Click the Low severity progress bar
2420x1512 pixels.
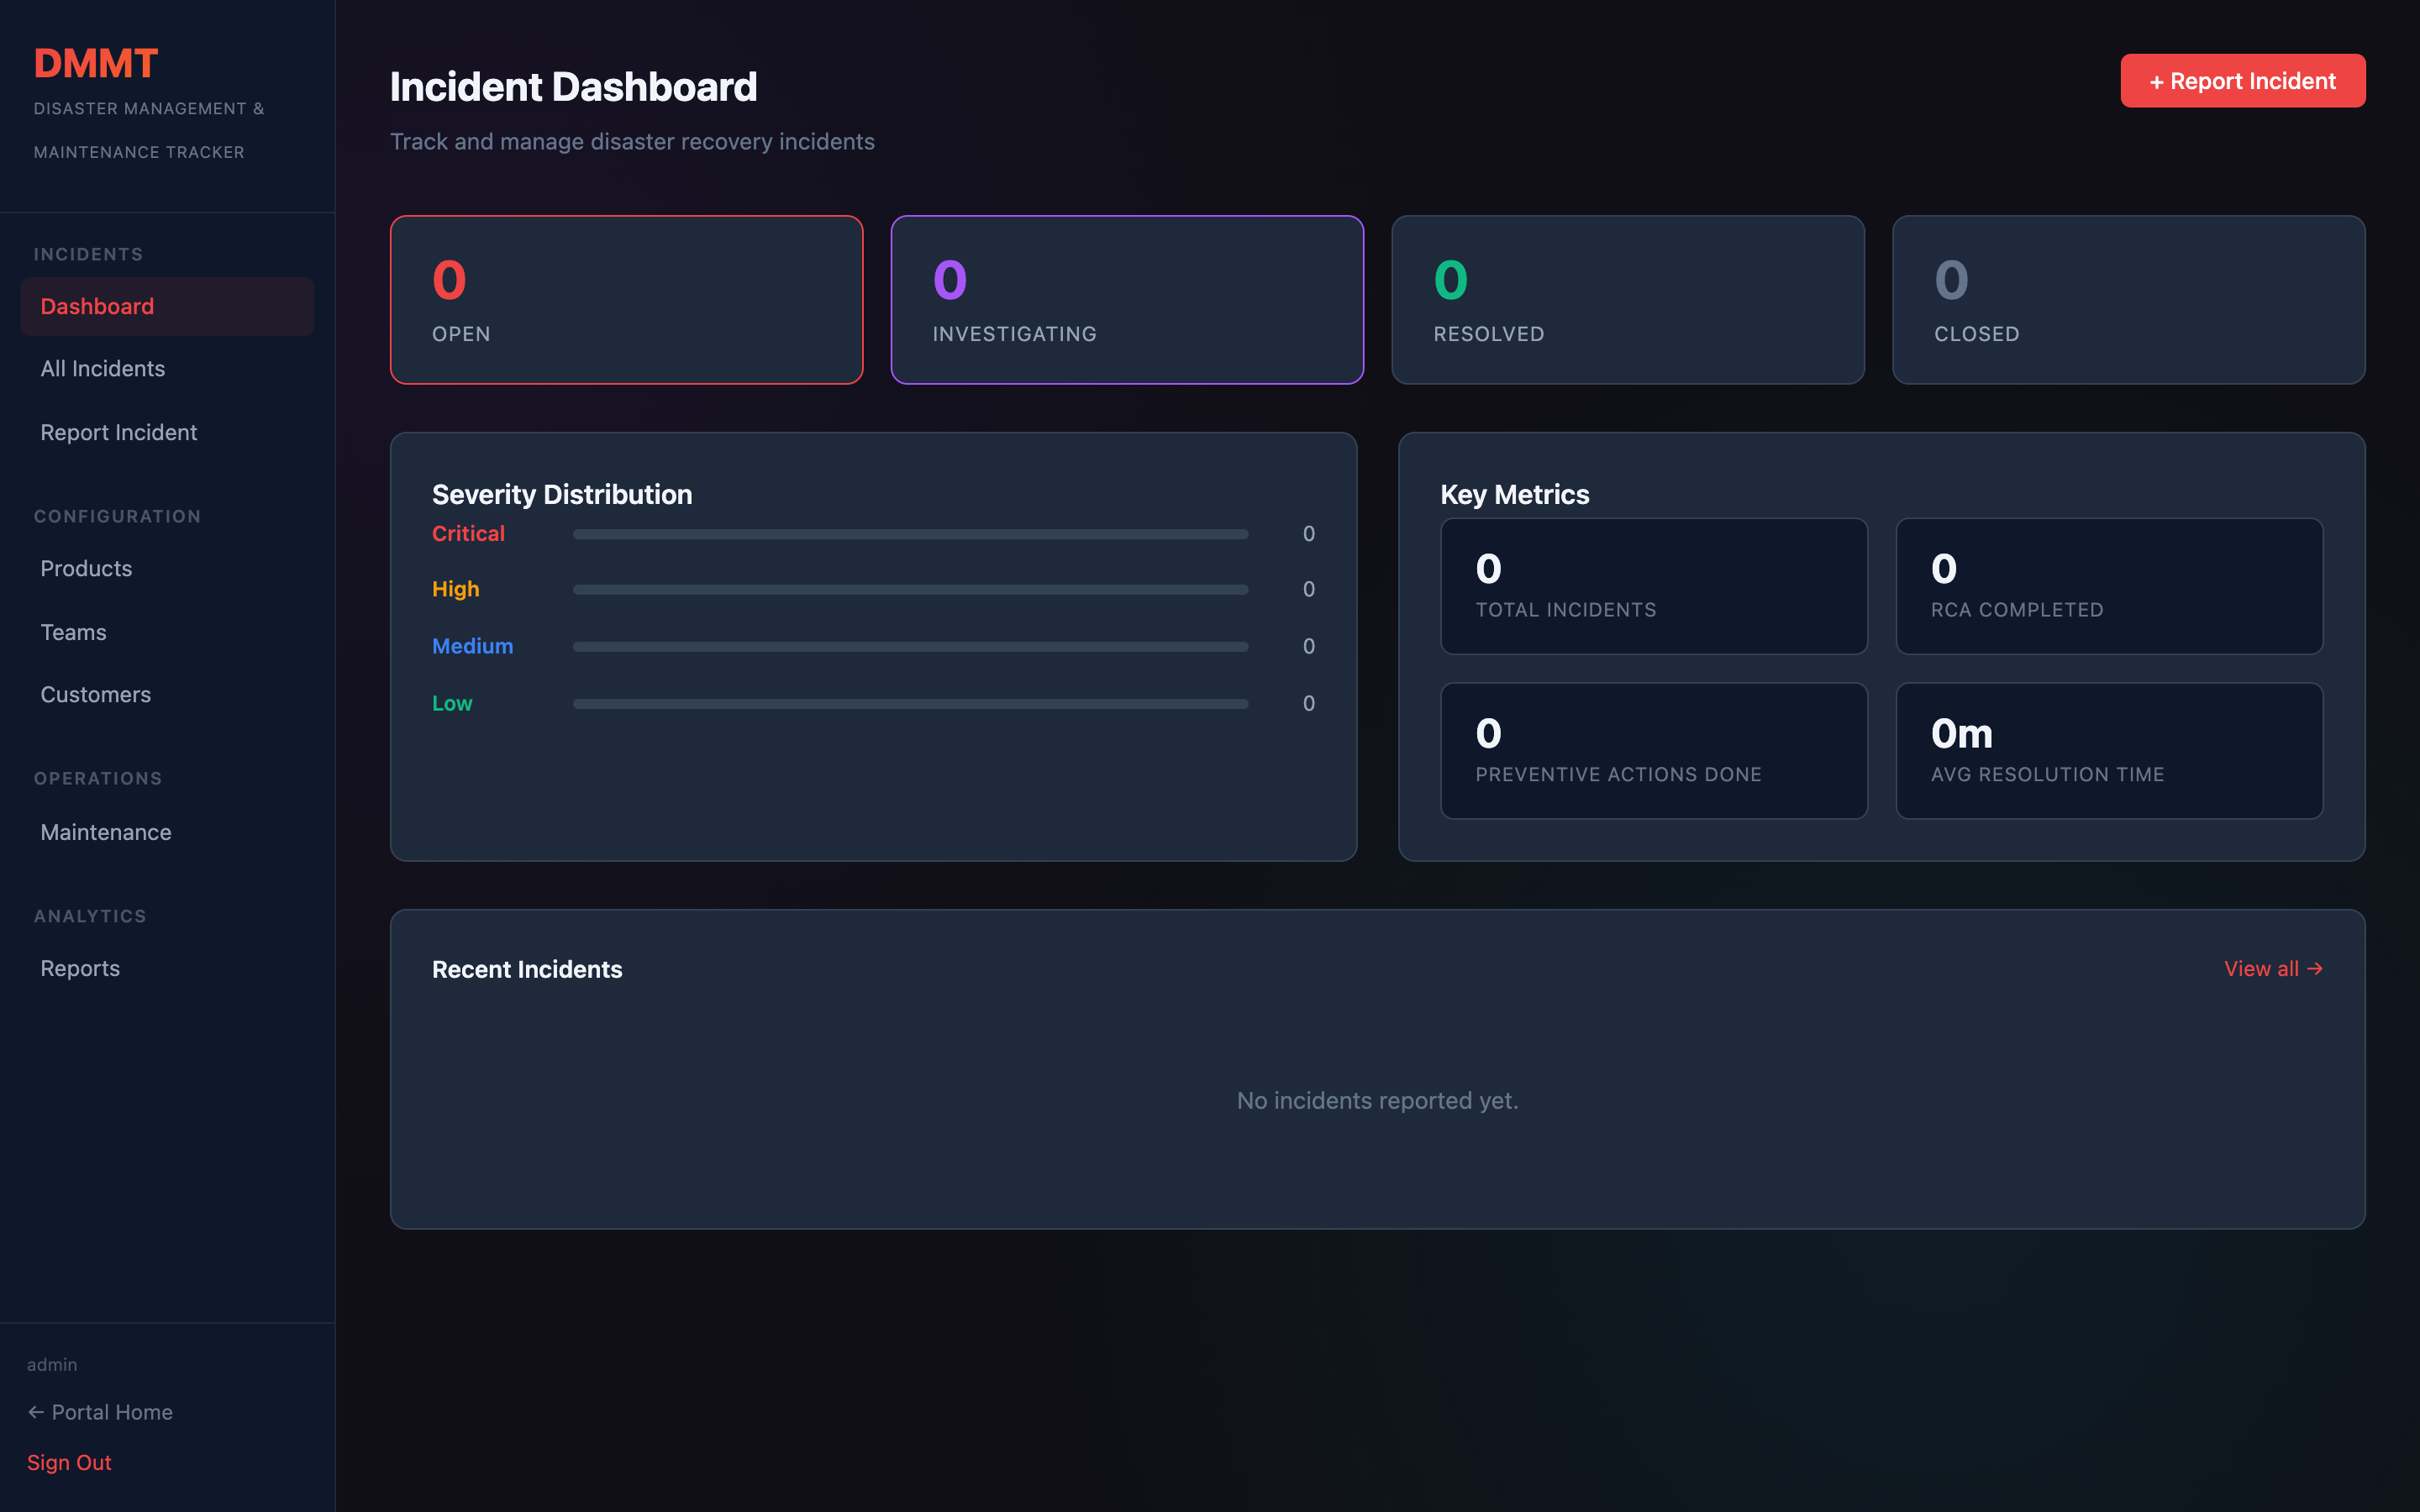(x=910, y=703)
